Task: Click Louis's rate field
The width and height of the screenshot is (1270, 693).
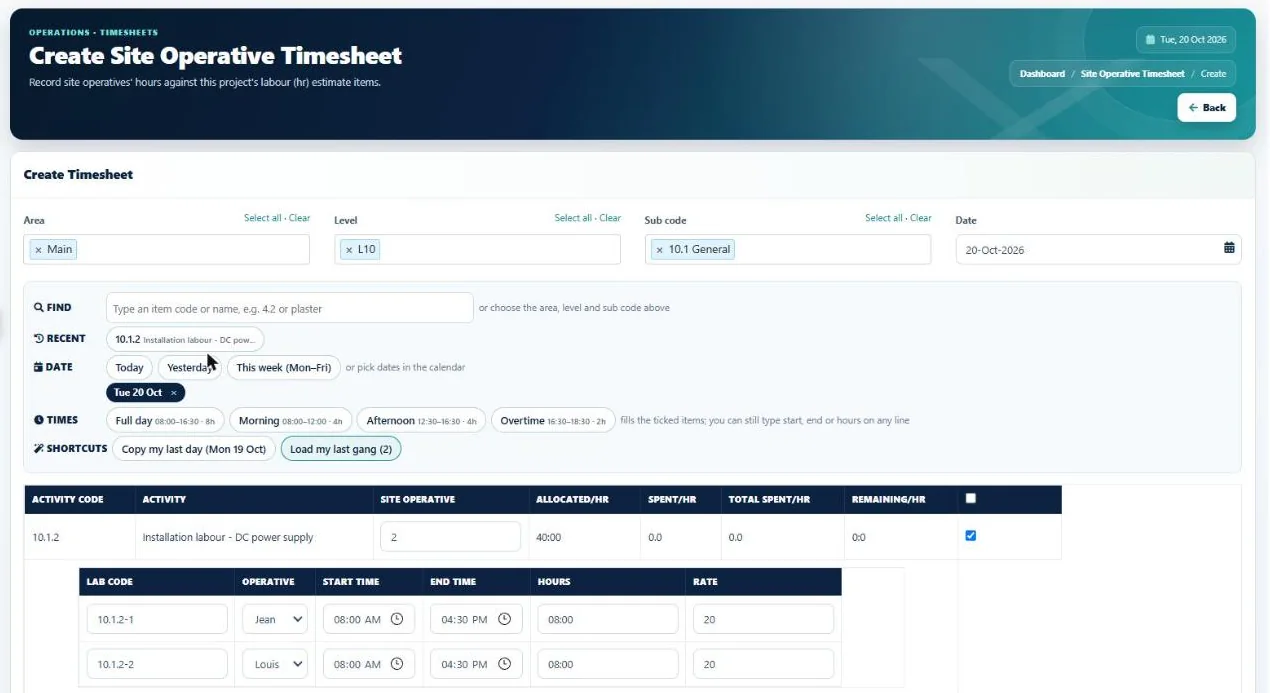Action: [x=763, y=664]
